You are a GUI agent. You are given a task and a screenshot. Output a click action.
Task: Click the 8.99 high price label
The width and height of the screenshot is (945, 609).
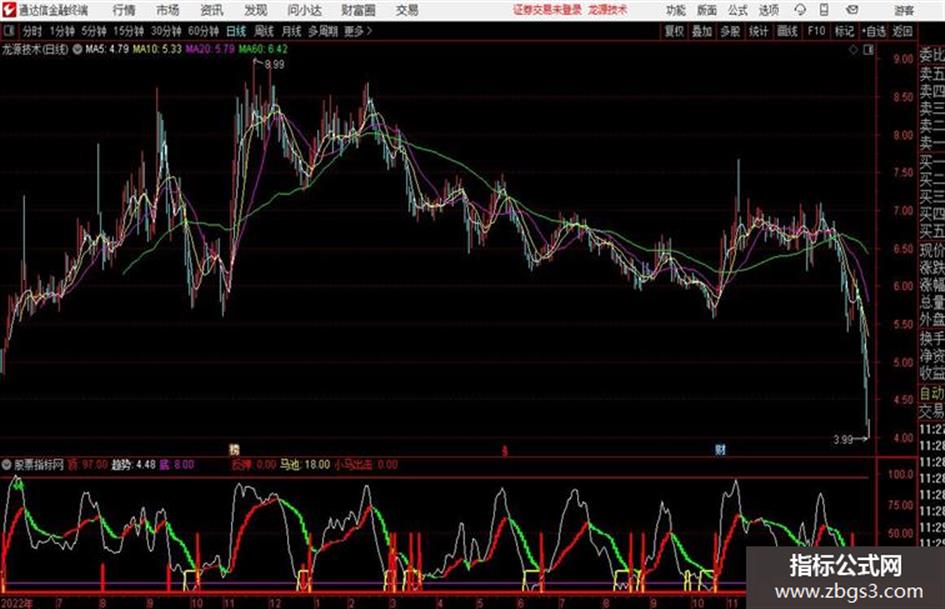274,65
